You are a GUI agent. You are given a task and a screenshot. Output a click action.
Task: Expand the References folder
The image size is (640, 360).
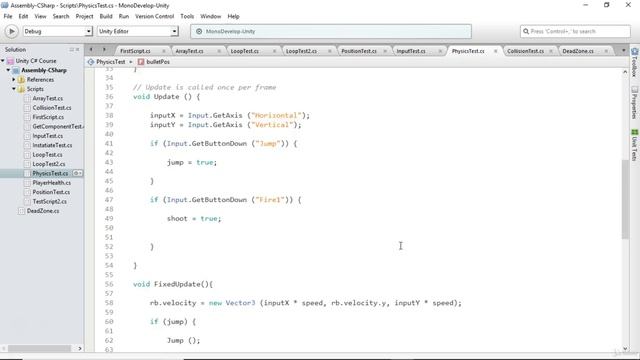14,80
